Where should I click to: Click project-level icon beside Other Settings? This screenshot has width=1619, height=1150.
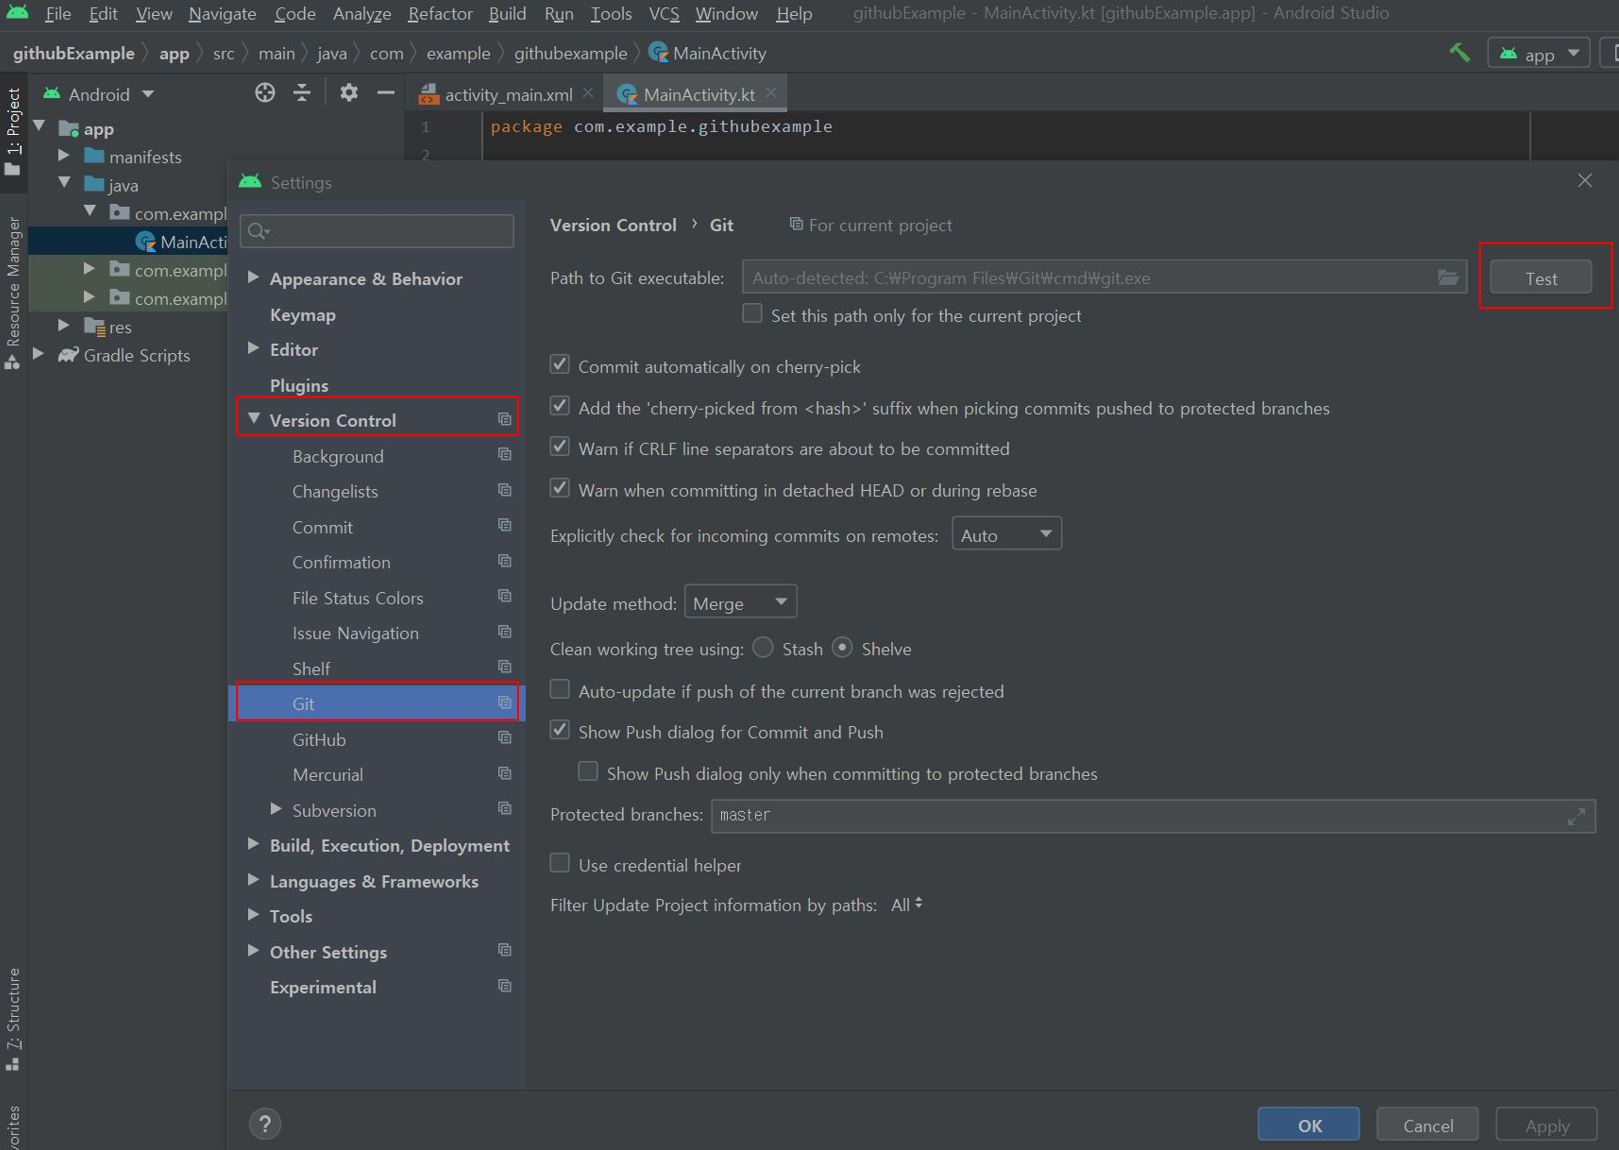505,950
